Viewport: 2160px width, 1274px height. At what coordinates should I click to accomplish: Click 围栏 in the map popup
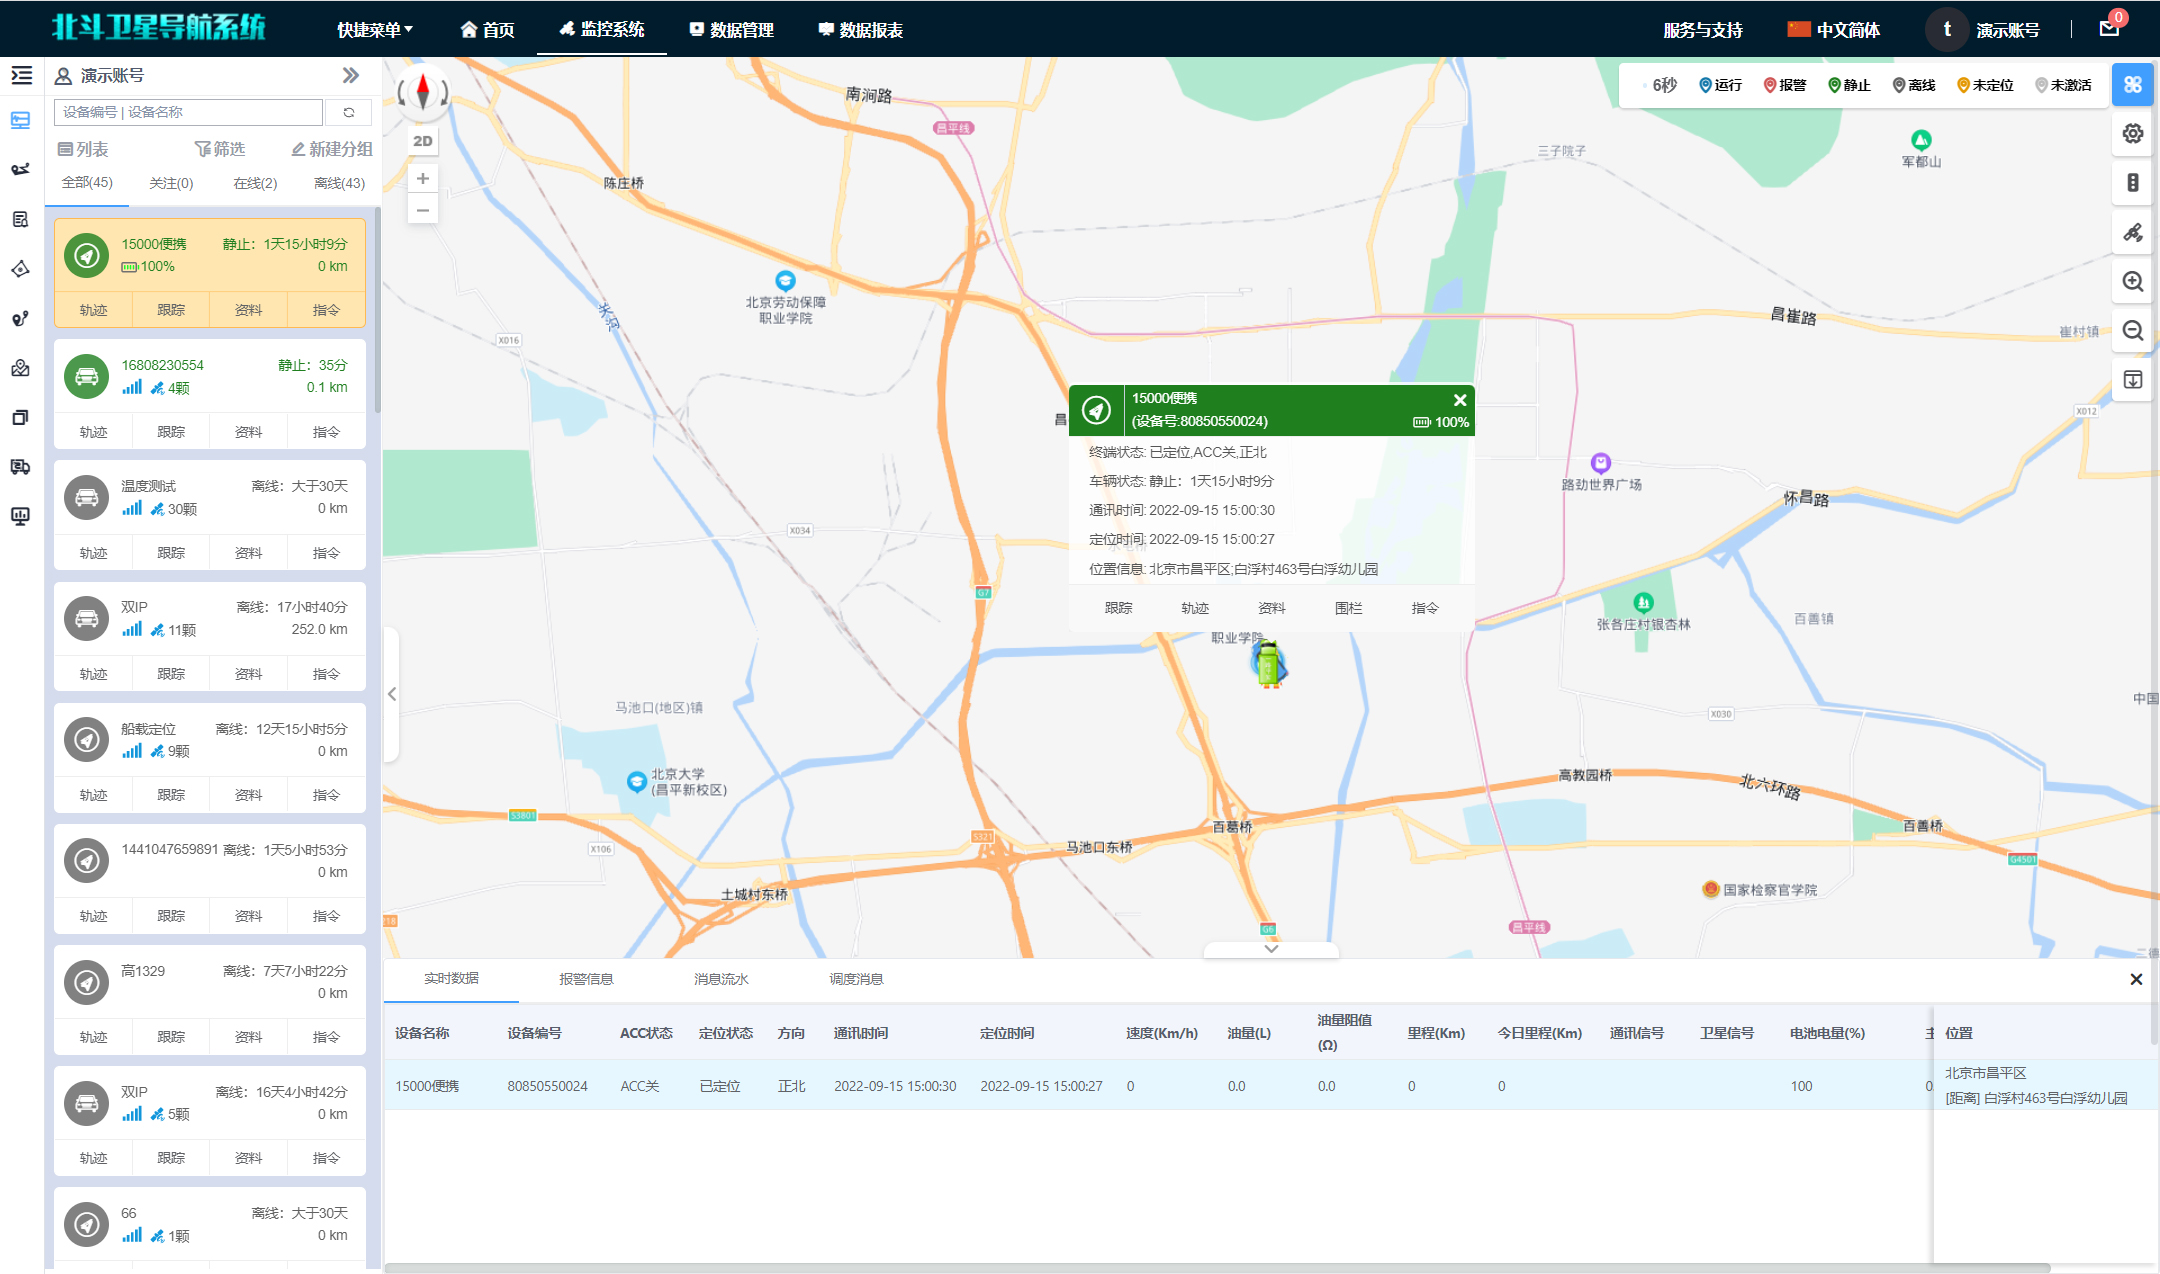point(1348,608)
